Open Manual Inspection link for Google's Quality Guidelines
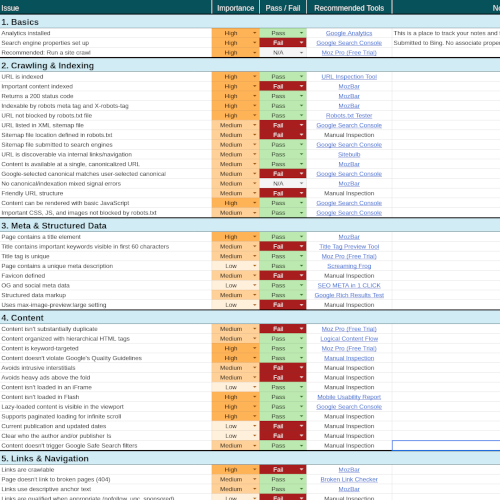Screen dimensions: 500x500 click(349, 358)
